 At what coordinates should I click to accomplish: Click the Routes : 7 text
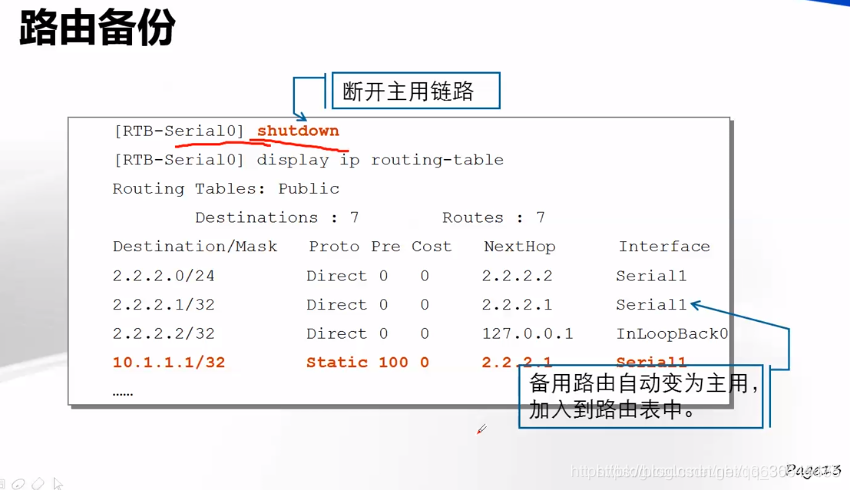tap(493, 217)
